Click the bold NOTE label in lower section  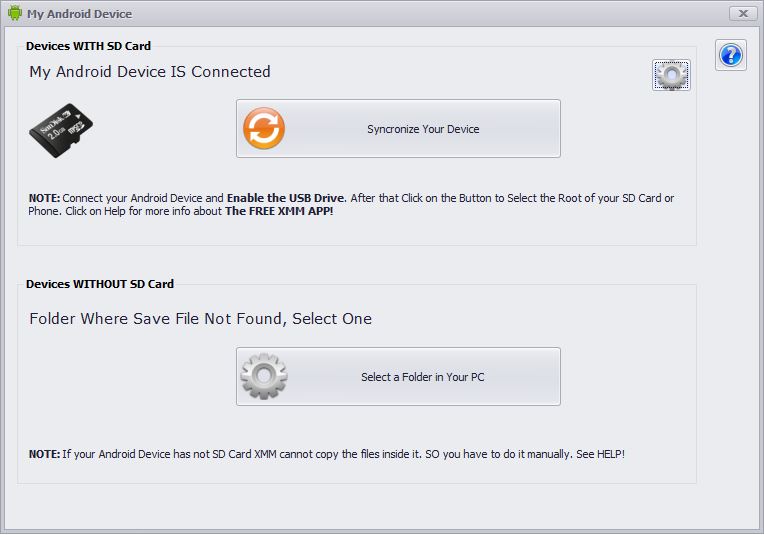[44, 454]
